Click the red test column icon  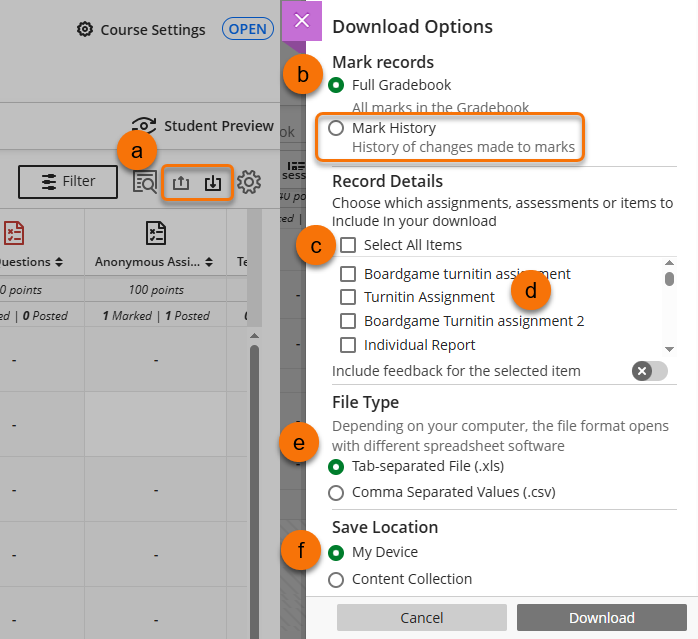click(x=14, y=233)
